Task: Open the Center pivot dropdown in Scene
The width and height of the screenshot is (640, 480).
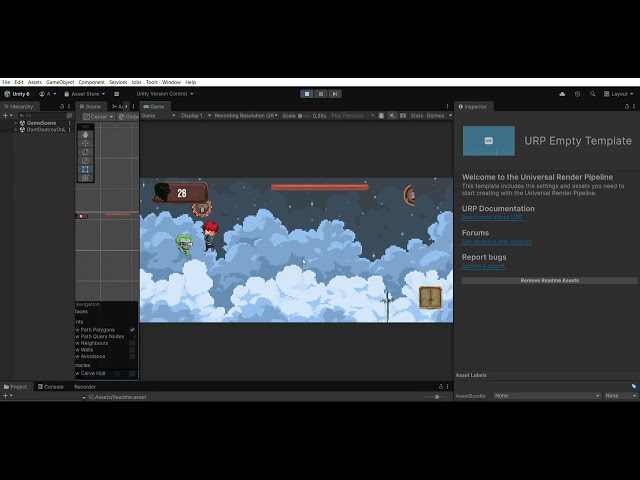Action: [x=98, y=117]
